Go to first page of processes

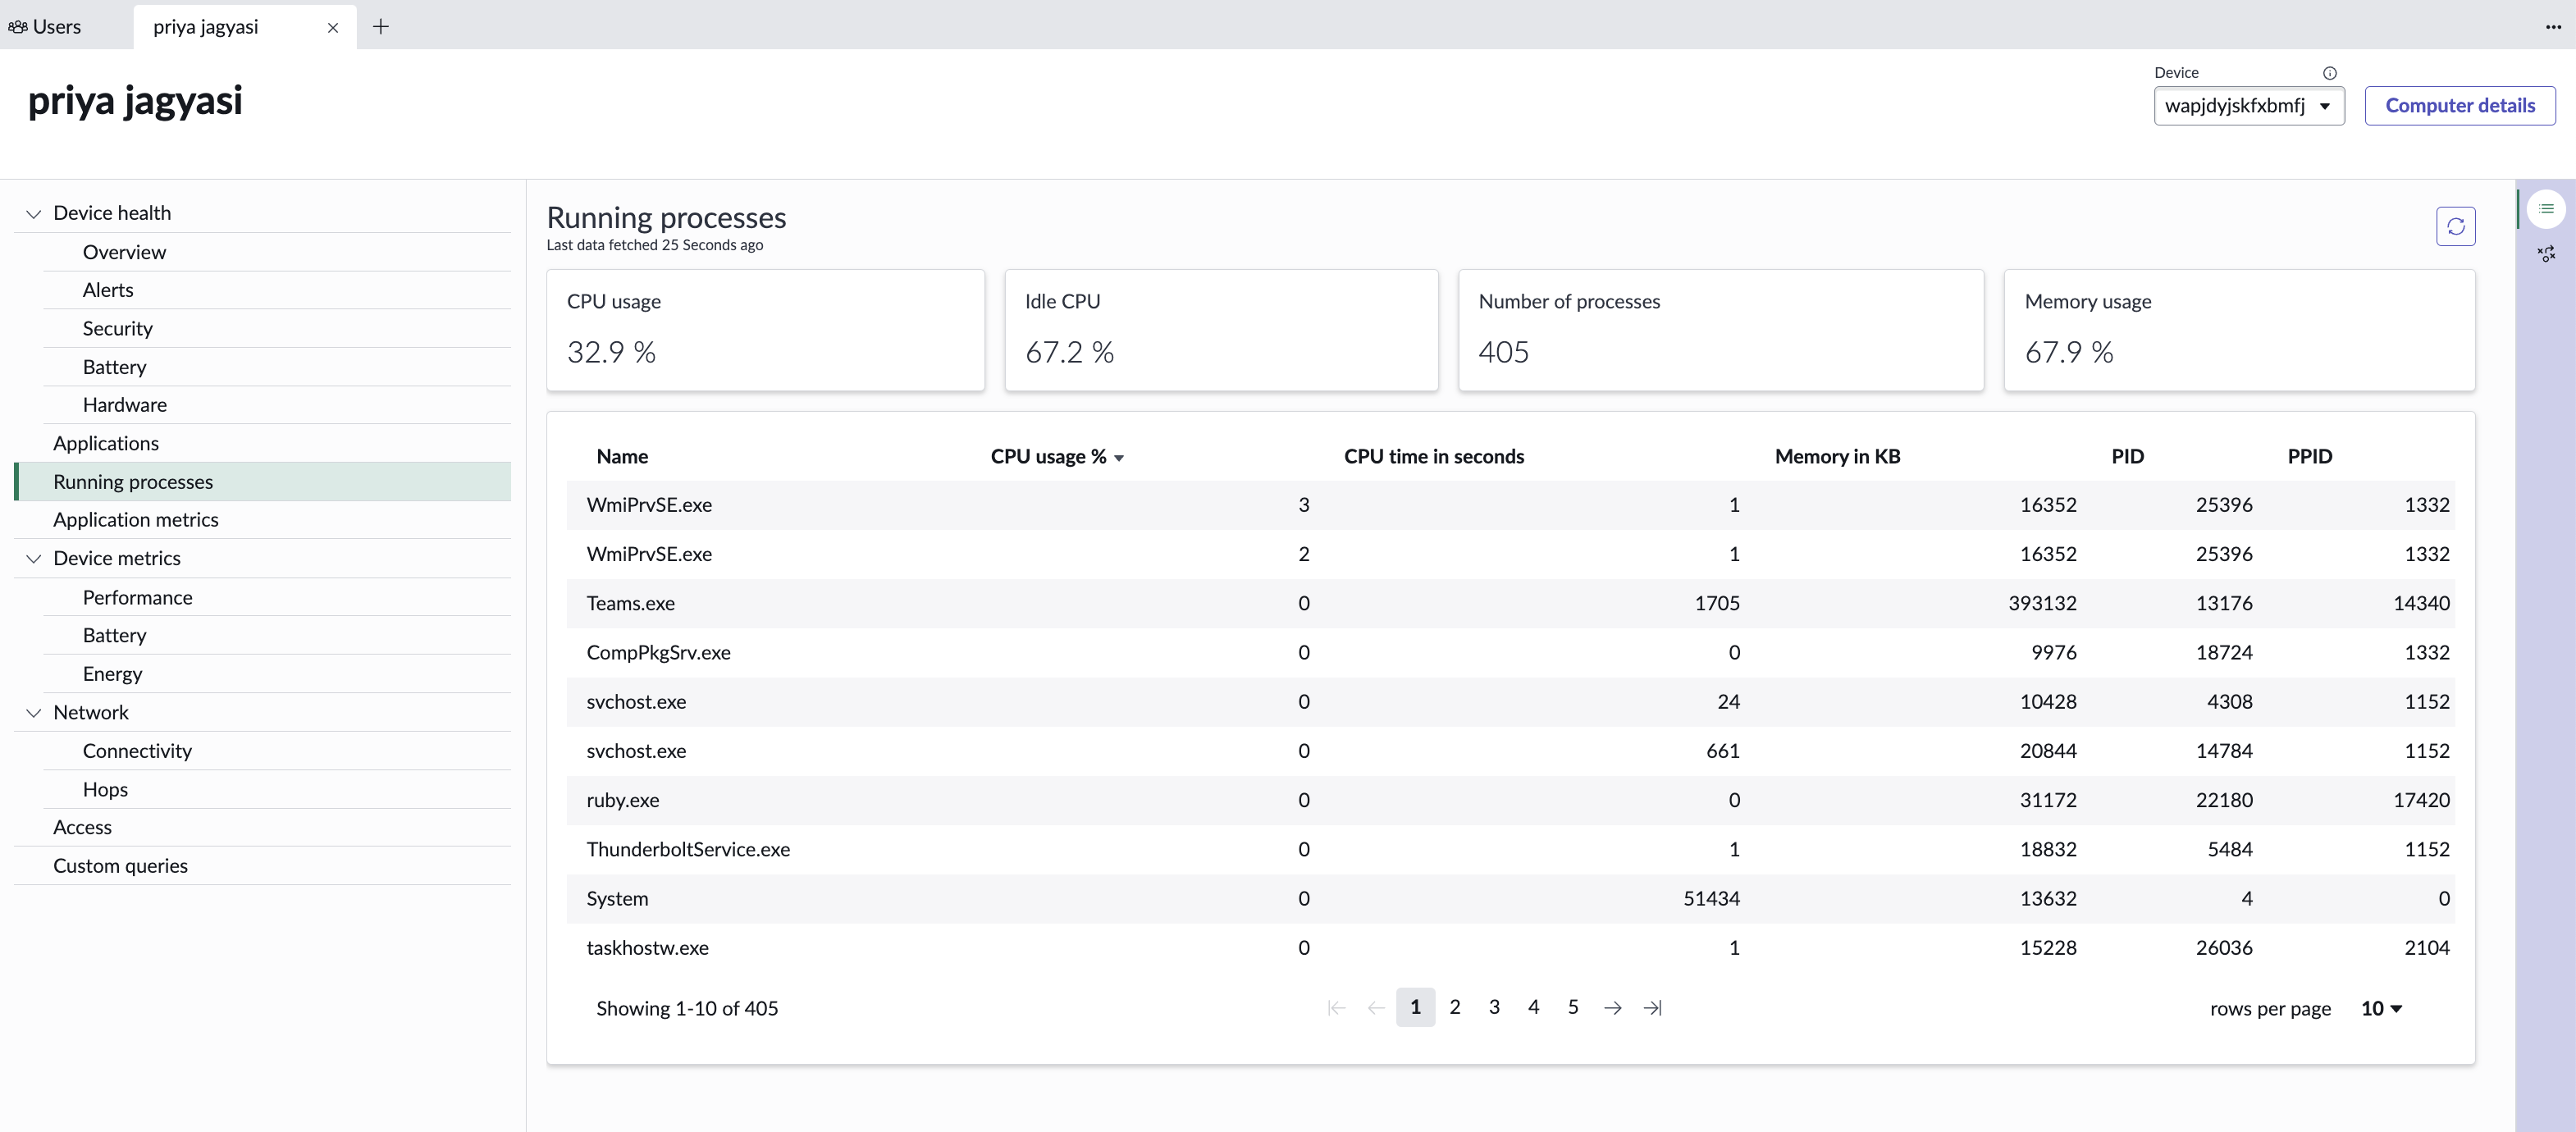pos(1336,1008)
